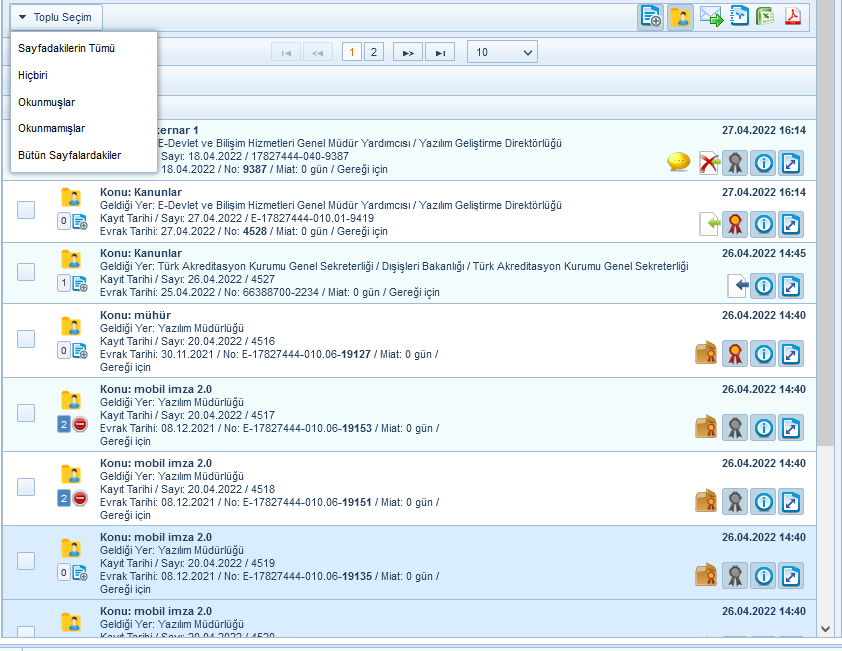Jump to the last page button
Viewport: 842px width, 651px height.
[x=440, y=52]
